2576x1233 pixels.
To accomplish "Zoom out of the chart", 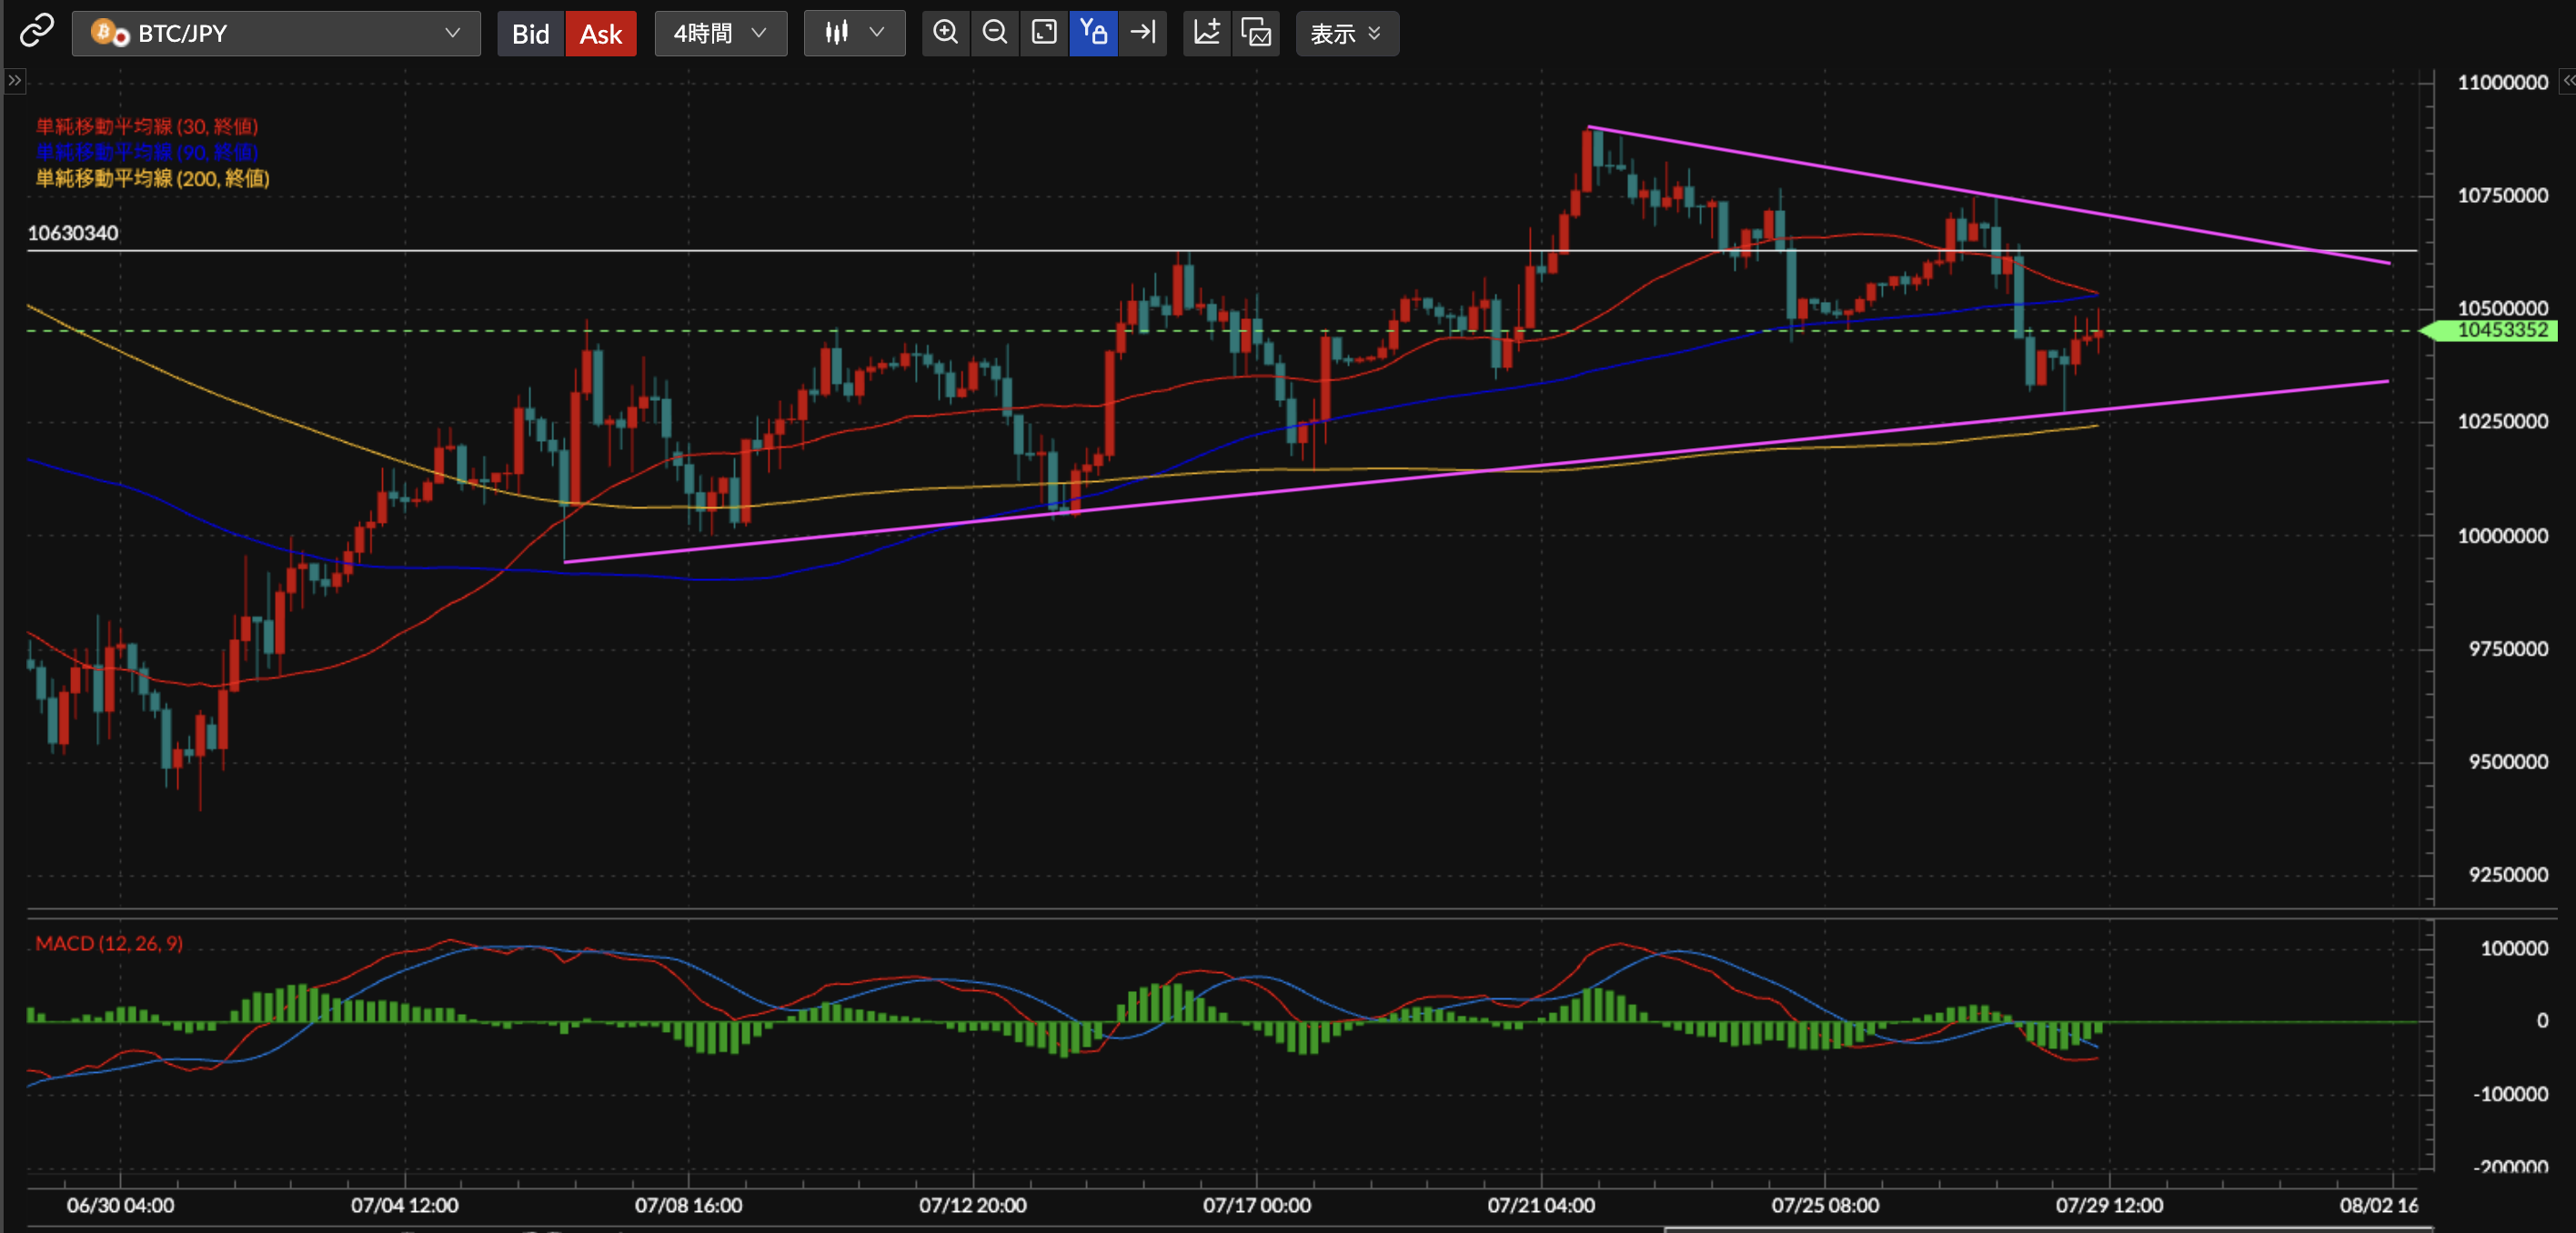I will pyautogui.click(x=994, y=33).
